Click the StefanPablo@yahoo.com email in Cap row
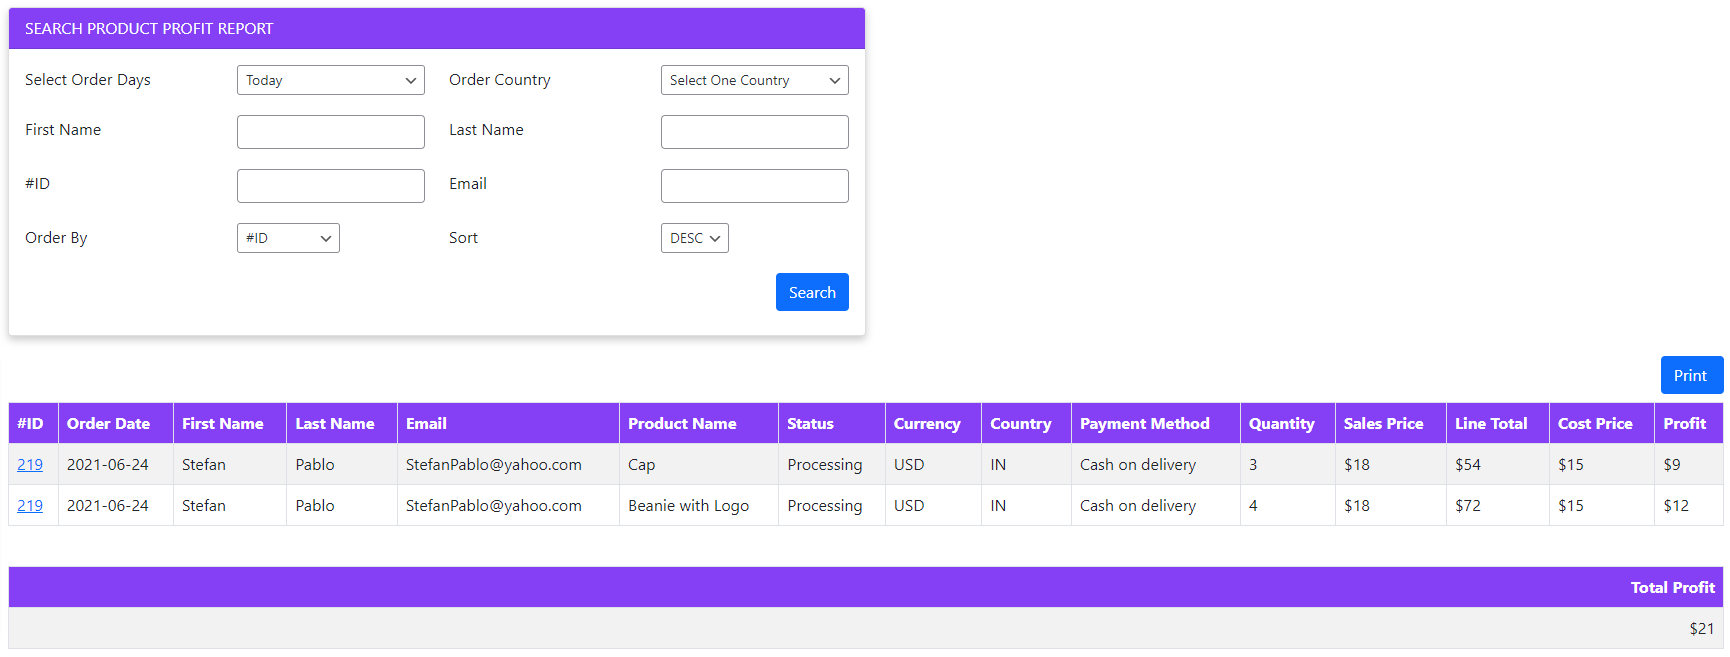The height and width of the screenshot is (657, 1730). coord(493,465)
